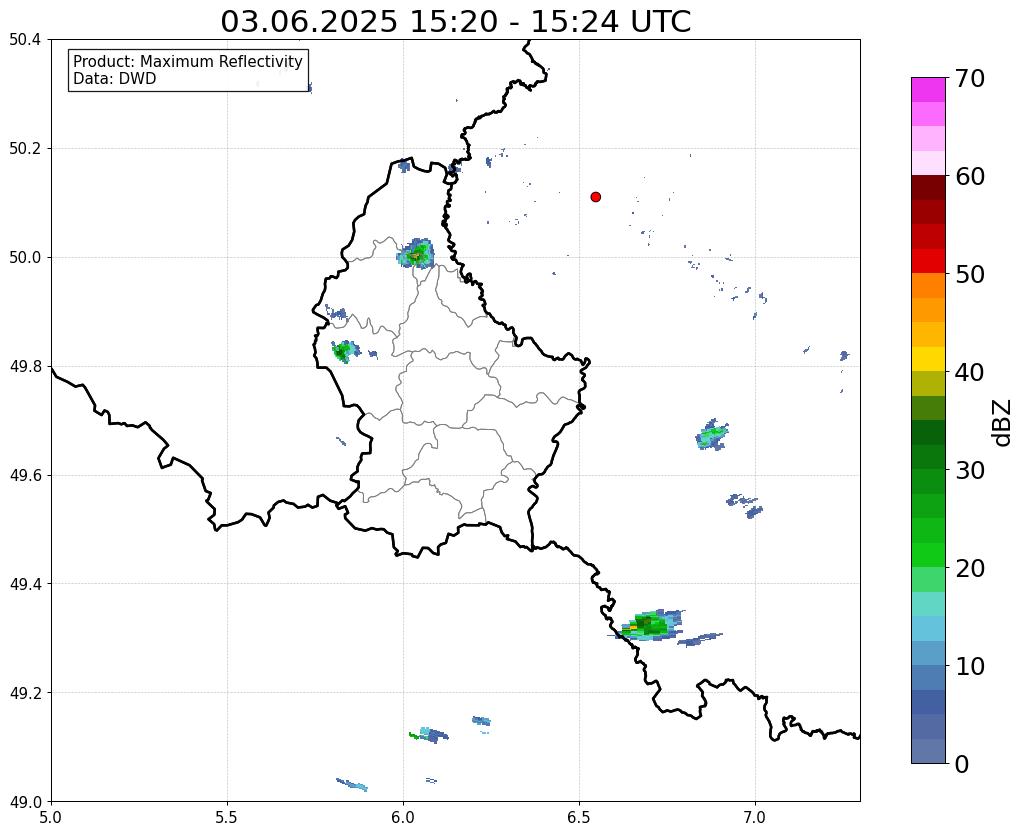Viewport: 1023px width, 834px height.
Task: Click the longitude axis label 6.5
Action: tap(579, 817)
